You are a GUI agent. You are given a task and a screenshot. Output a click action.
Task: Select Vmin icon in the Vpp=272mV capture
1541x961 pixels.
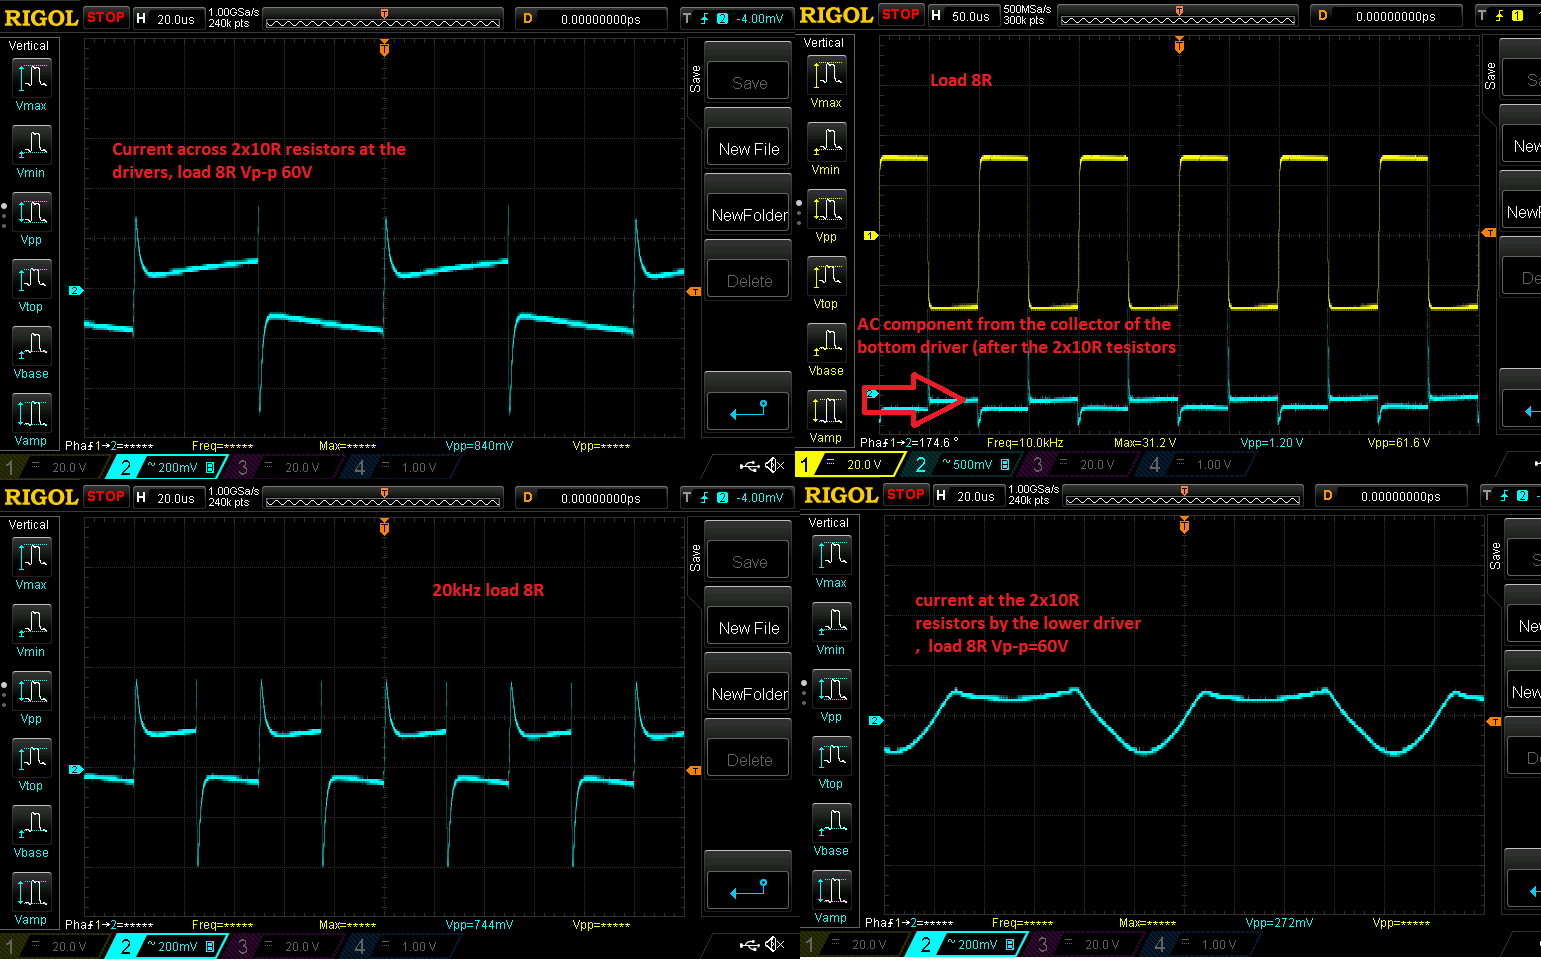point(832,621)
